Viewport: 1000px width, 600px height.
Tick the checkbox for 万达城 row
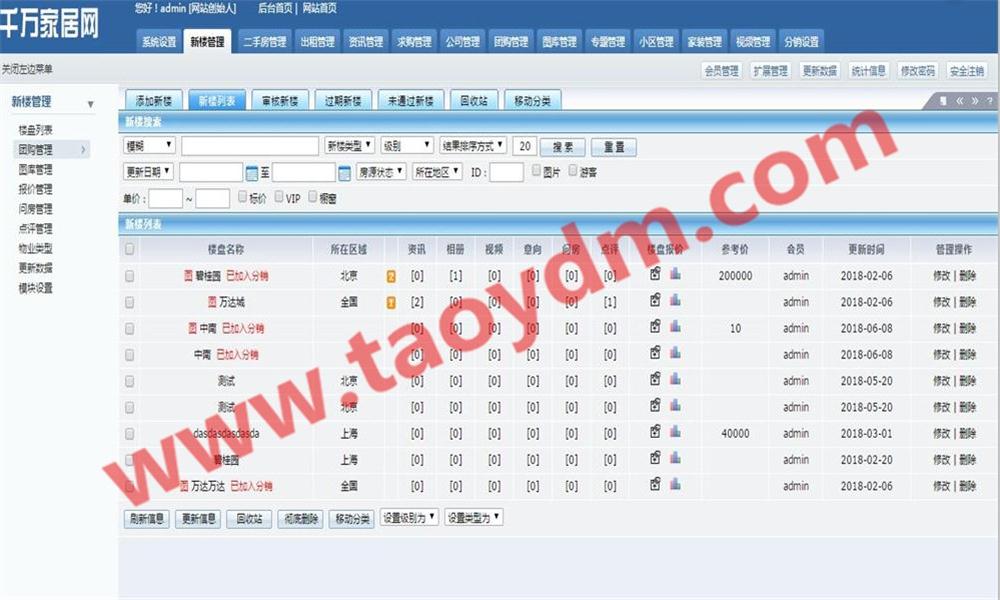[x=129, y=302]
